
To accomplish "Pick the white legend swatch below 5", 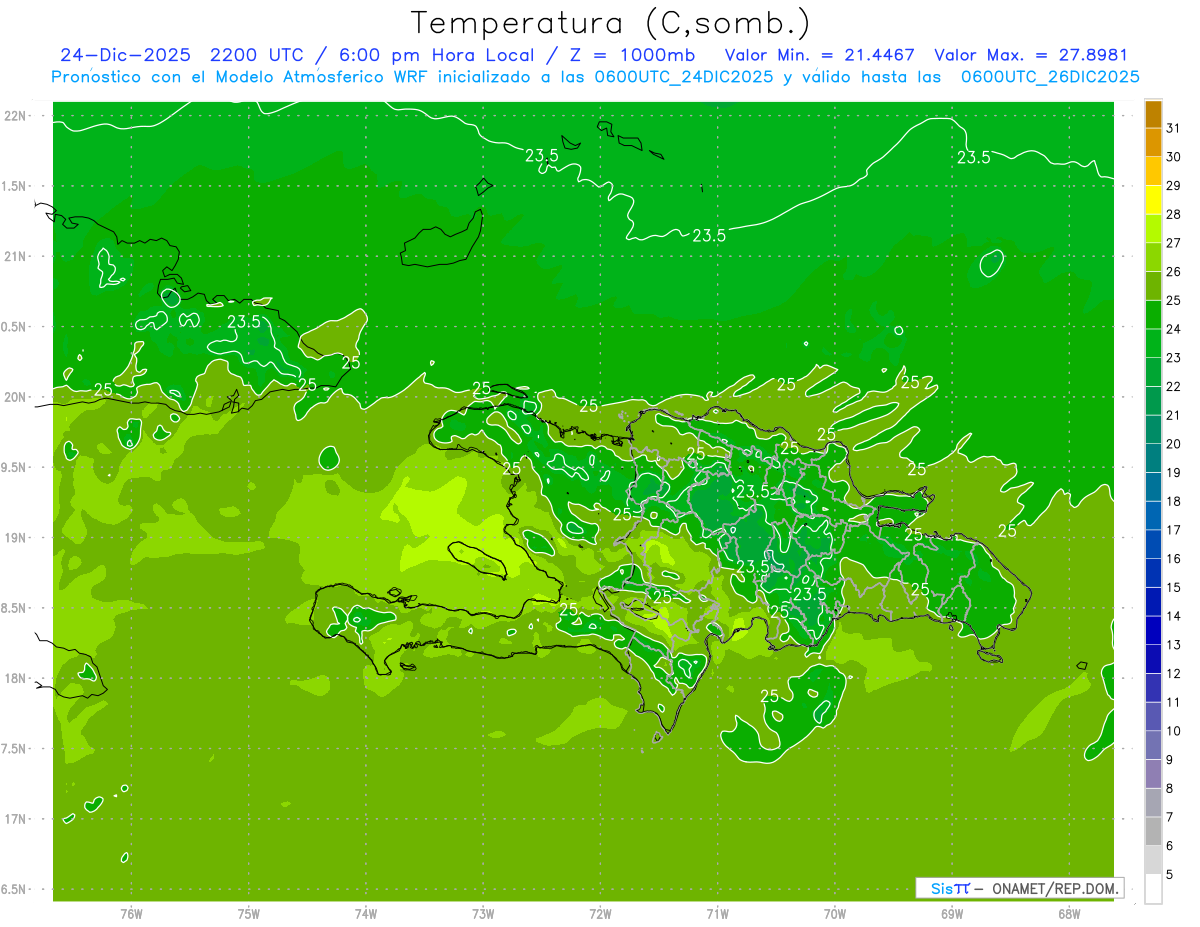I will [1153, 889].
